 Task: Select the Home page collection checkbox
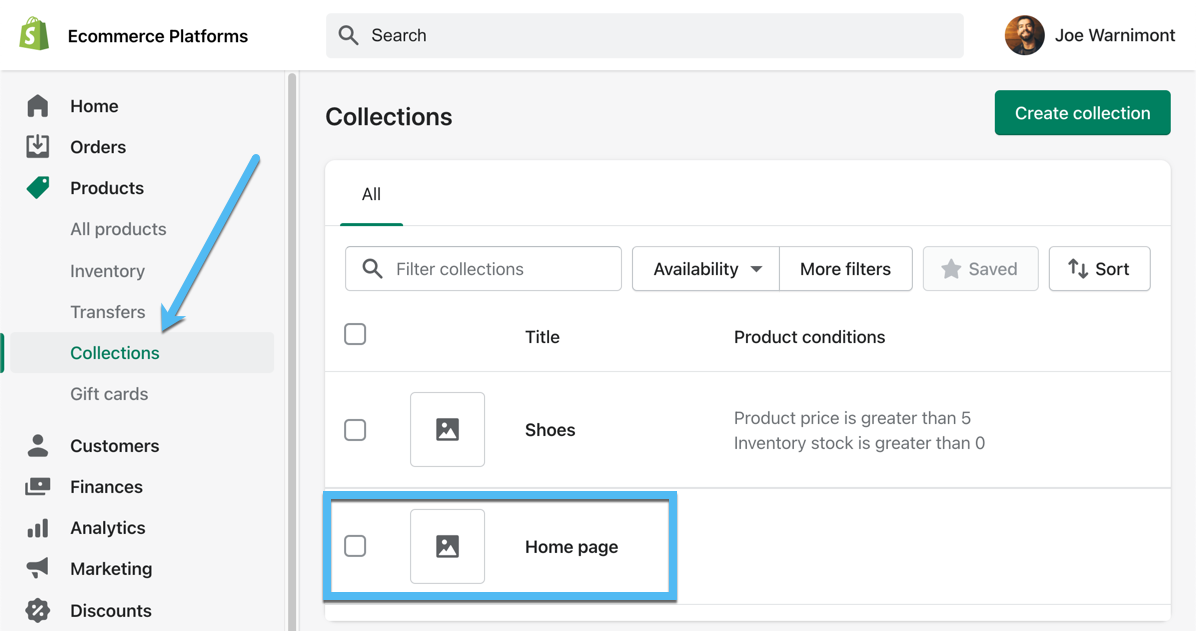pyautogui.click(x=355, y=546)
